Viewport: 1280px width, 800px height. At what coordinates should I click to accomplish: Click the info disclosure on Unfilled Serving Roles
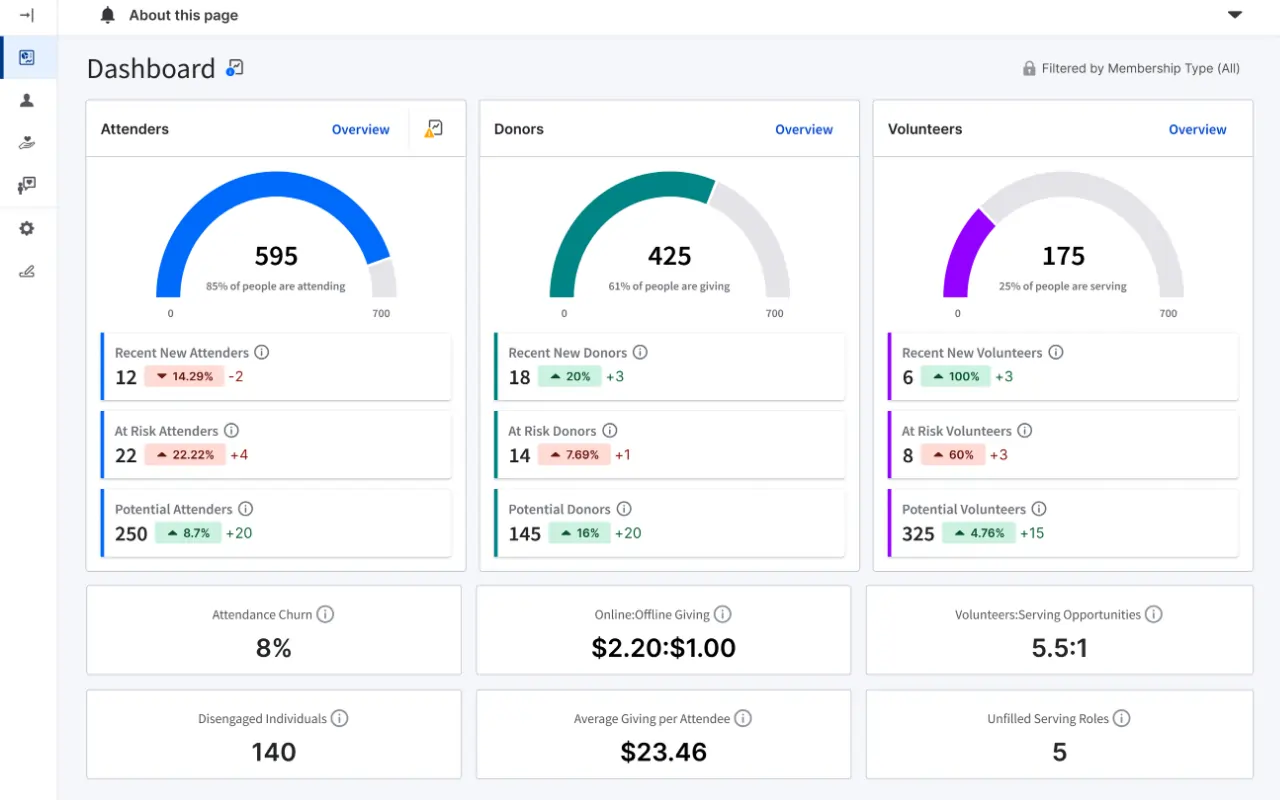coord(1121,718)
